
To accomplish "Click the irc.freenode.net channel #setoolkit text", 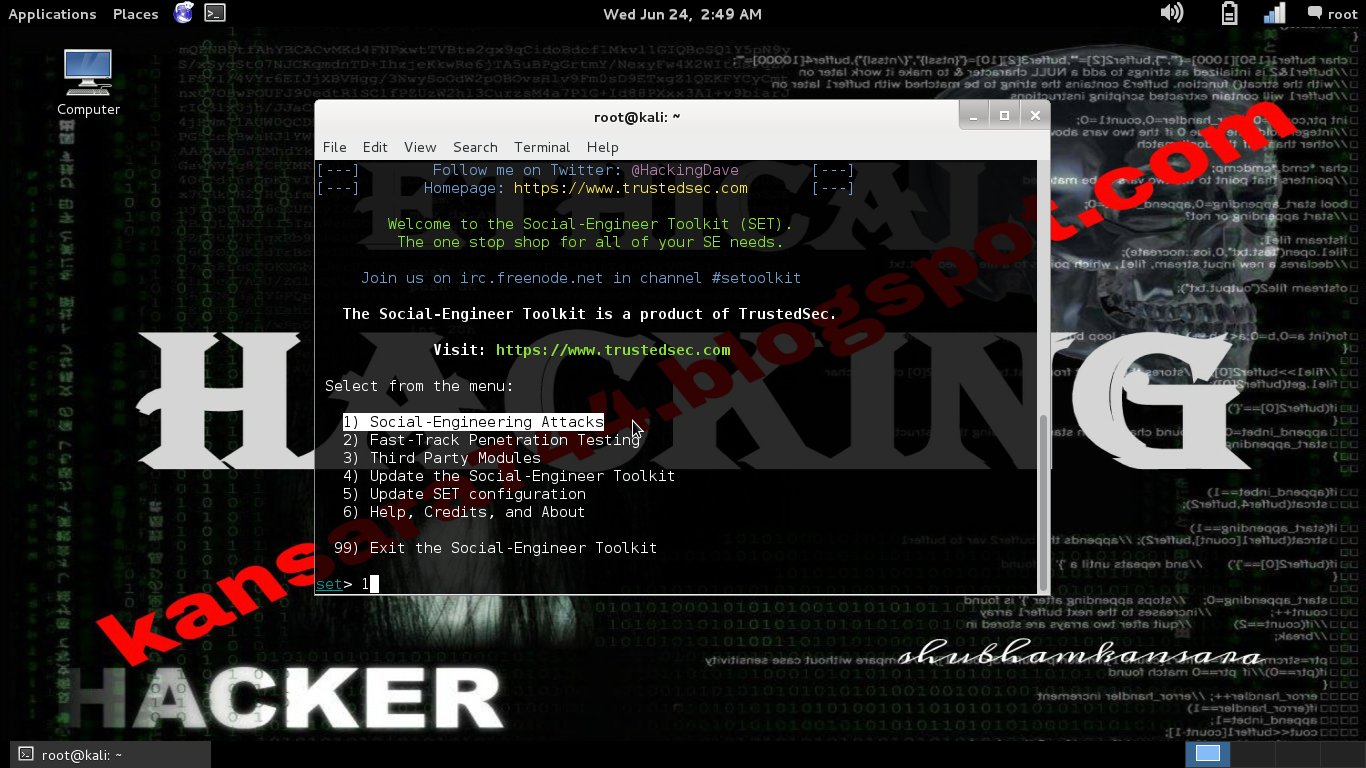I will [581, 278].
